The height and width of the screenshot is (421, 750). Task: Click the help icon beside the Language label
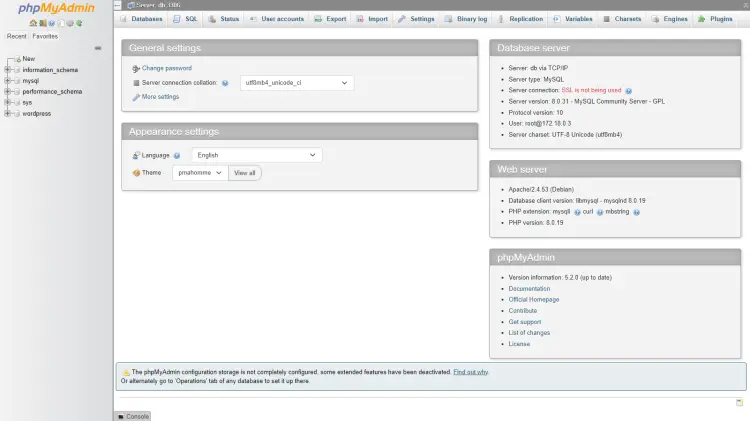tap(177, 155)
